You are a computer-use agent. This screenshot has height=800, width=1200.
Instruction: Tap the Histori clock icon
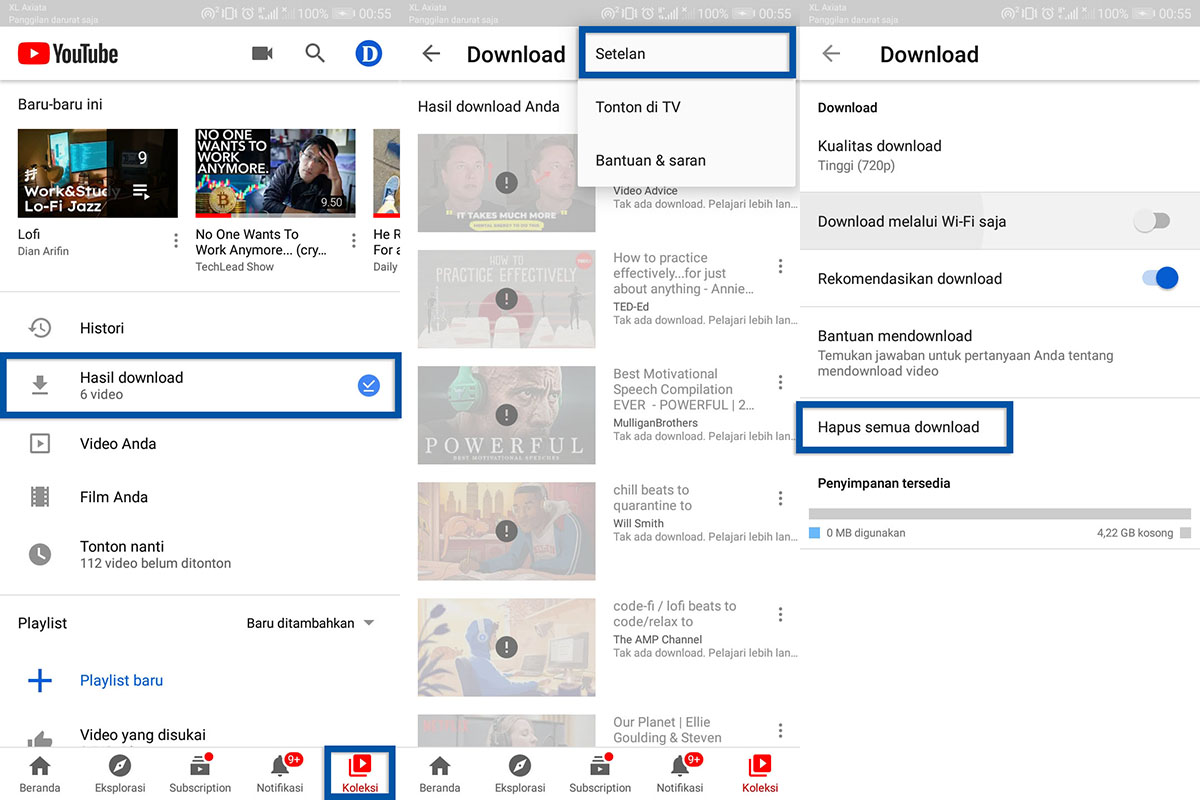[x=40, y=328]
